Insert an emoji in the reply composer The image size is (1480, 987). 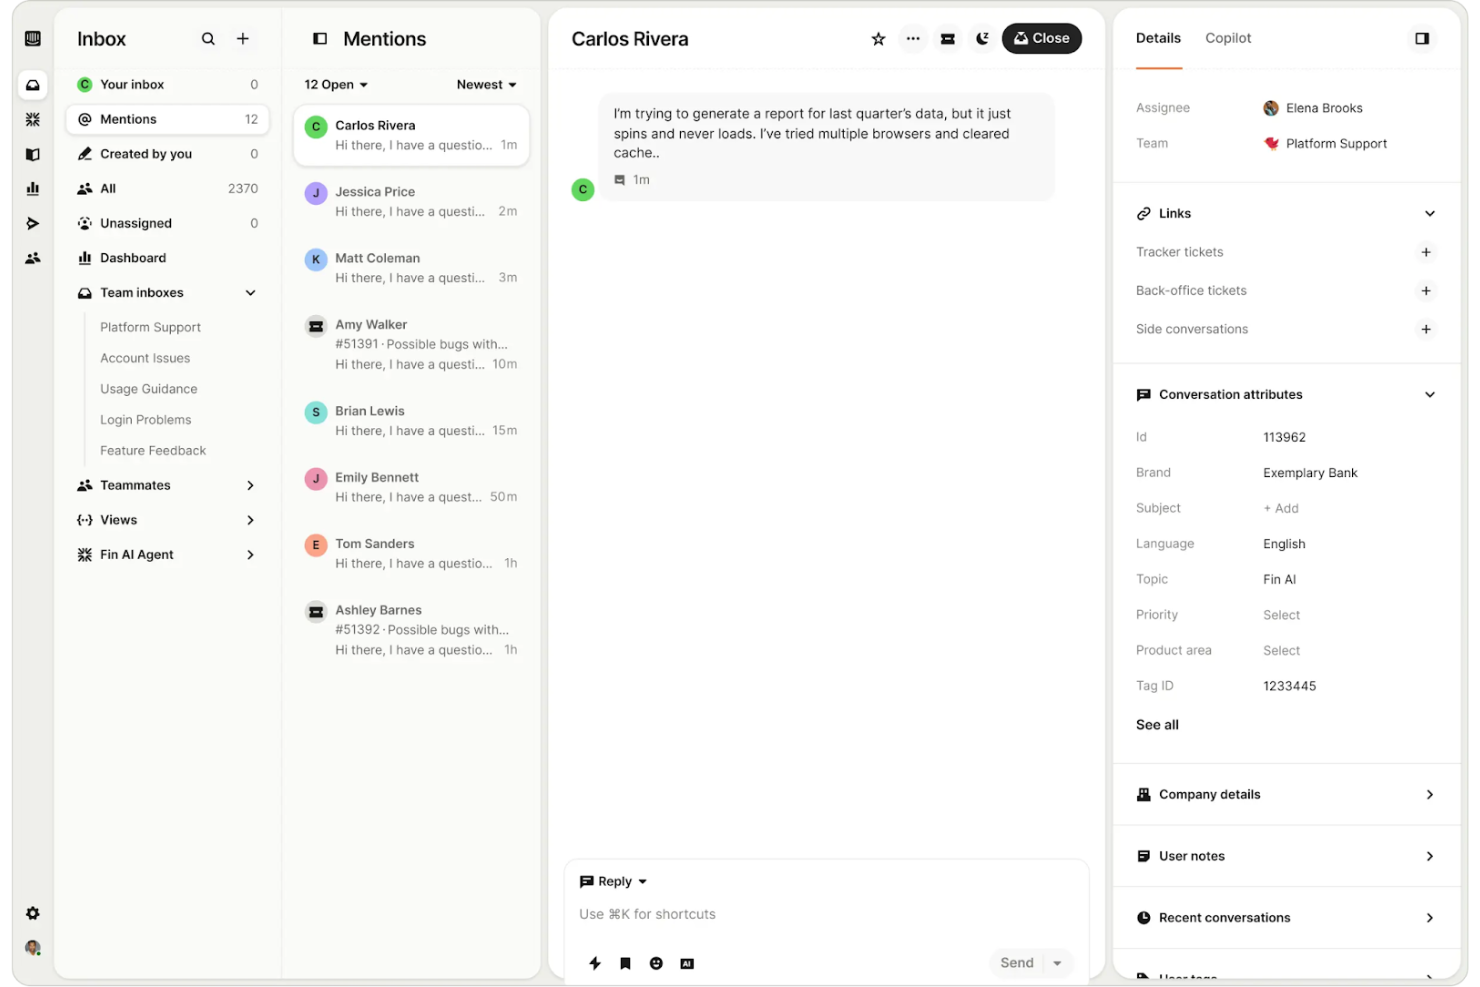(656, 963)
